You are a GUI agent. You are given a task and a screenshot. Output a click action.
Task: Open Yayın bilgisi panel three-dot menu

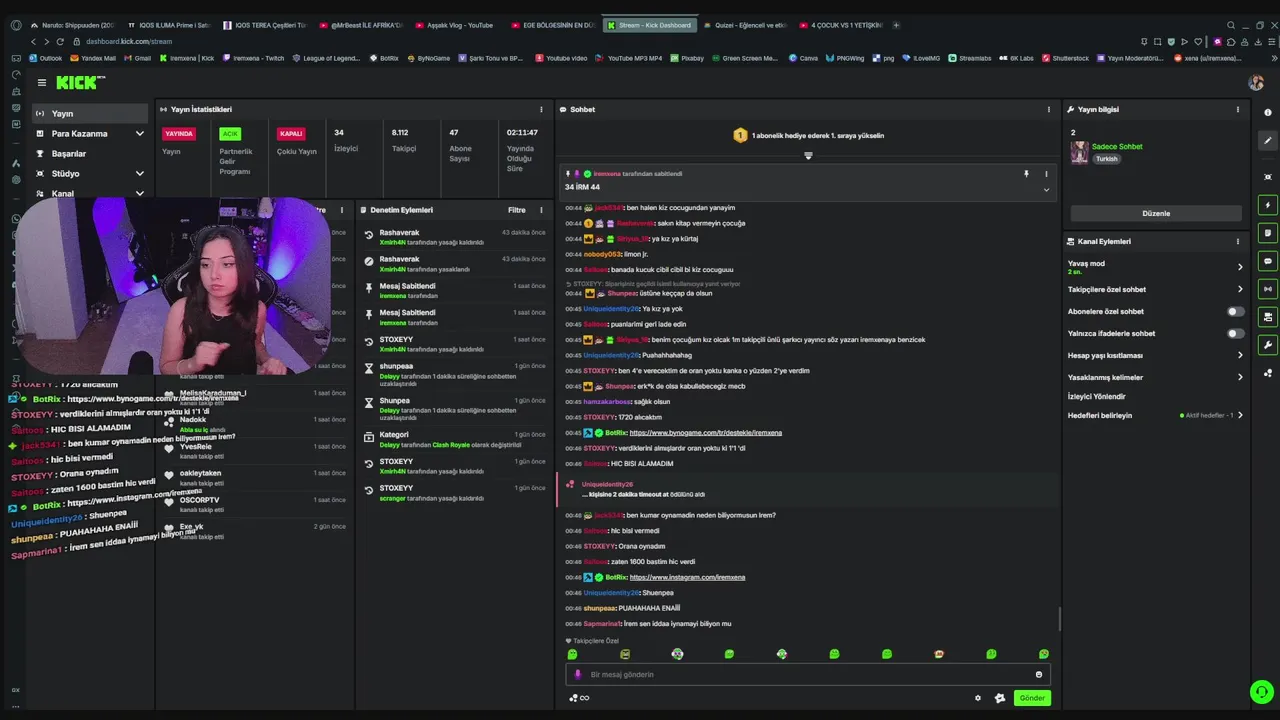coord(1238,109)
